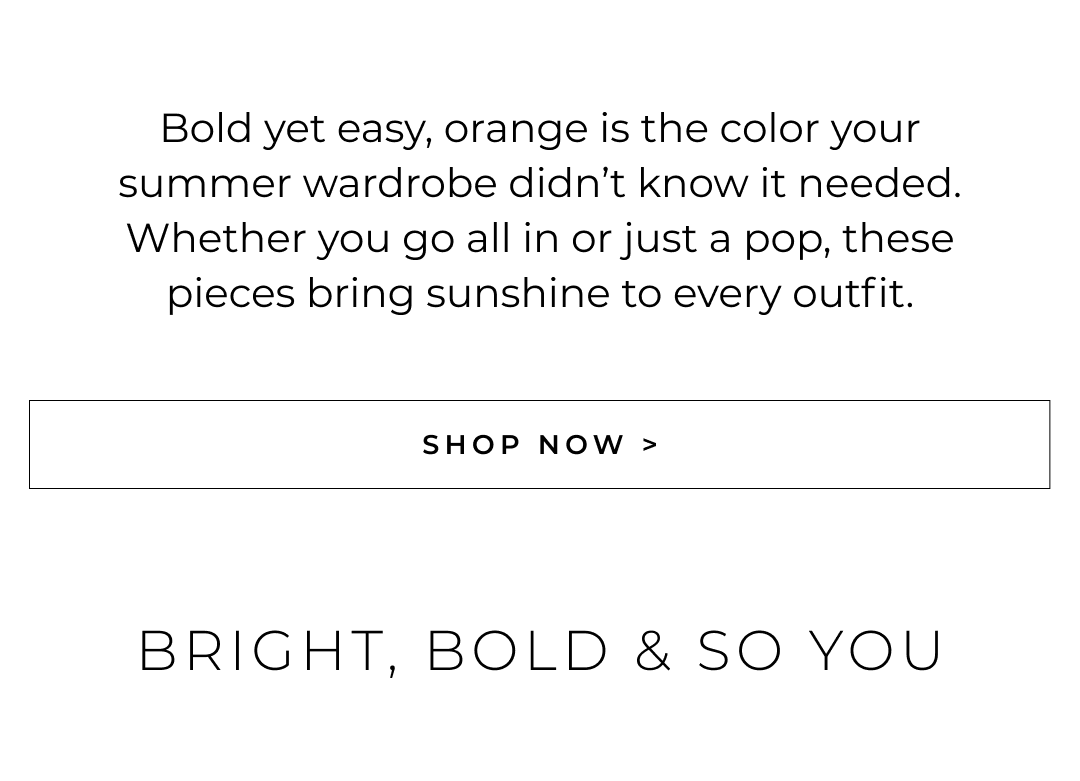Click the word "orange" in the paragraph
1080x781 pixels.
pos(516,130)
